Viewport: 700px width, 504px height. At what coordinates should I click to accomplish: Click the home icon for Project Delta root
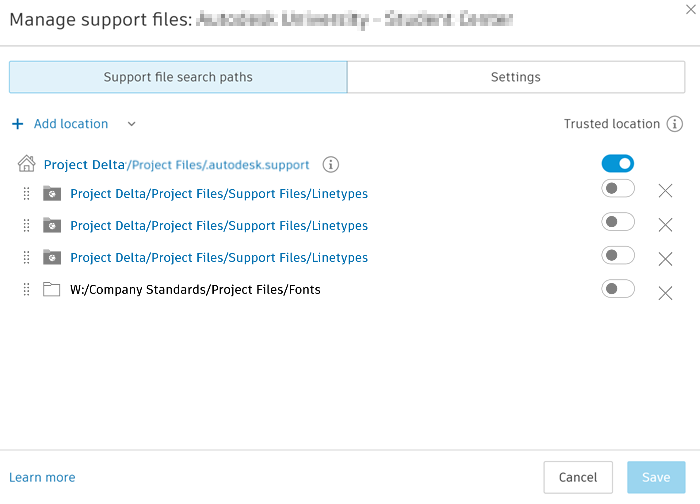pos(27,164)
